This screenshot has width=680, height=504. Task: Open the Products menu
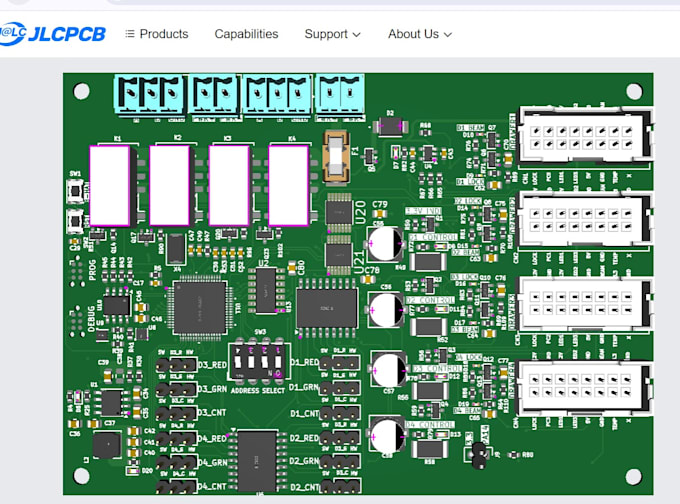pos(157,34)
